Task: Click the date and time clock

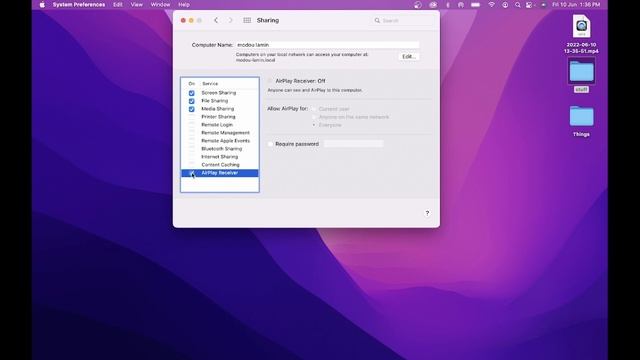Action: click(576, 5)
